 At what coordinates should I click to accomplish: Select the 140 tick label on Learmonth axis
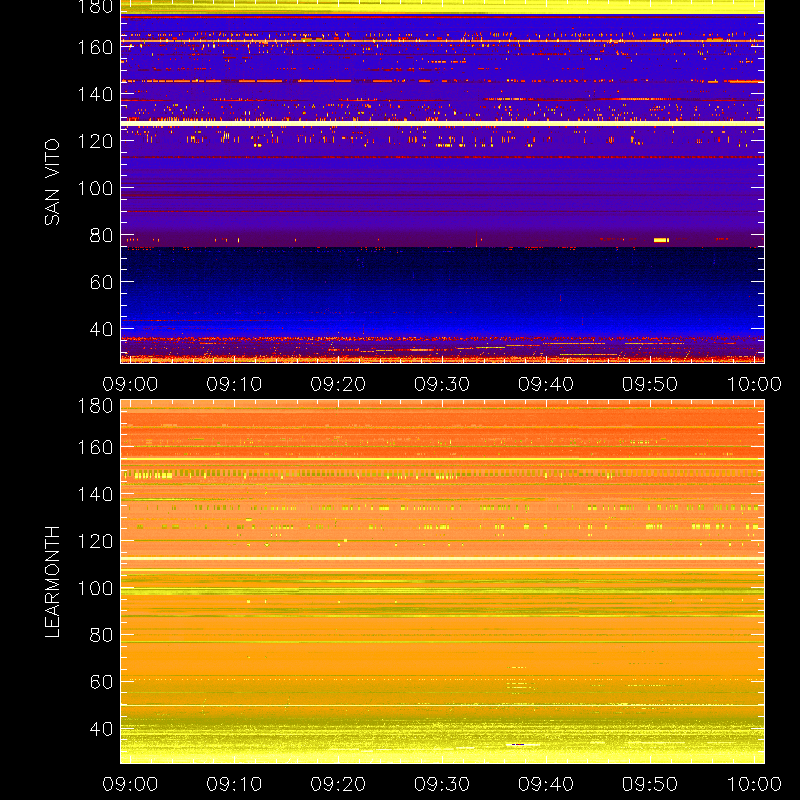[x=95, y=494]
